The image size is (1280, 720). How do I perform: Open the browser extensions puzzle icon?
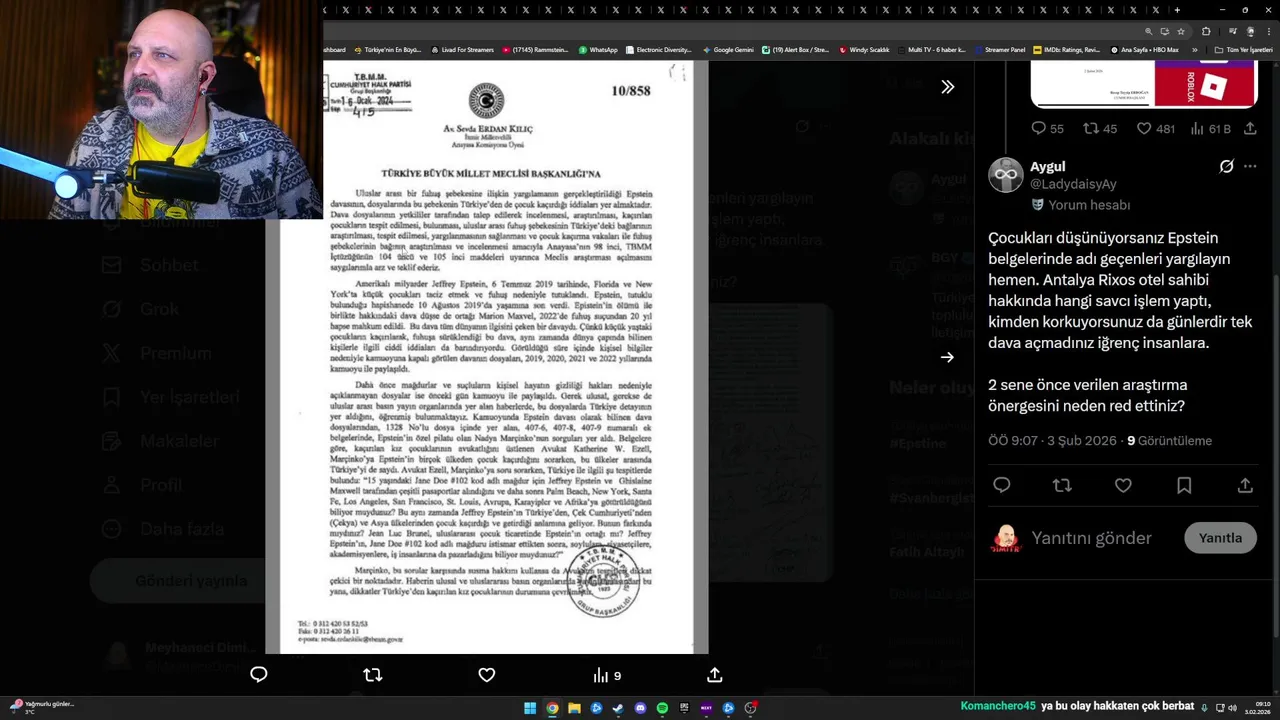point(1206,31)
